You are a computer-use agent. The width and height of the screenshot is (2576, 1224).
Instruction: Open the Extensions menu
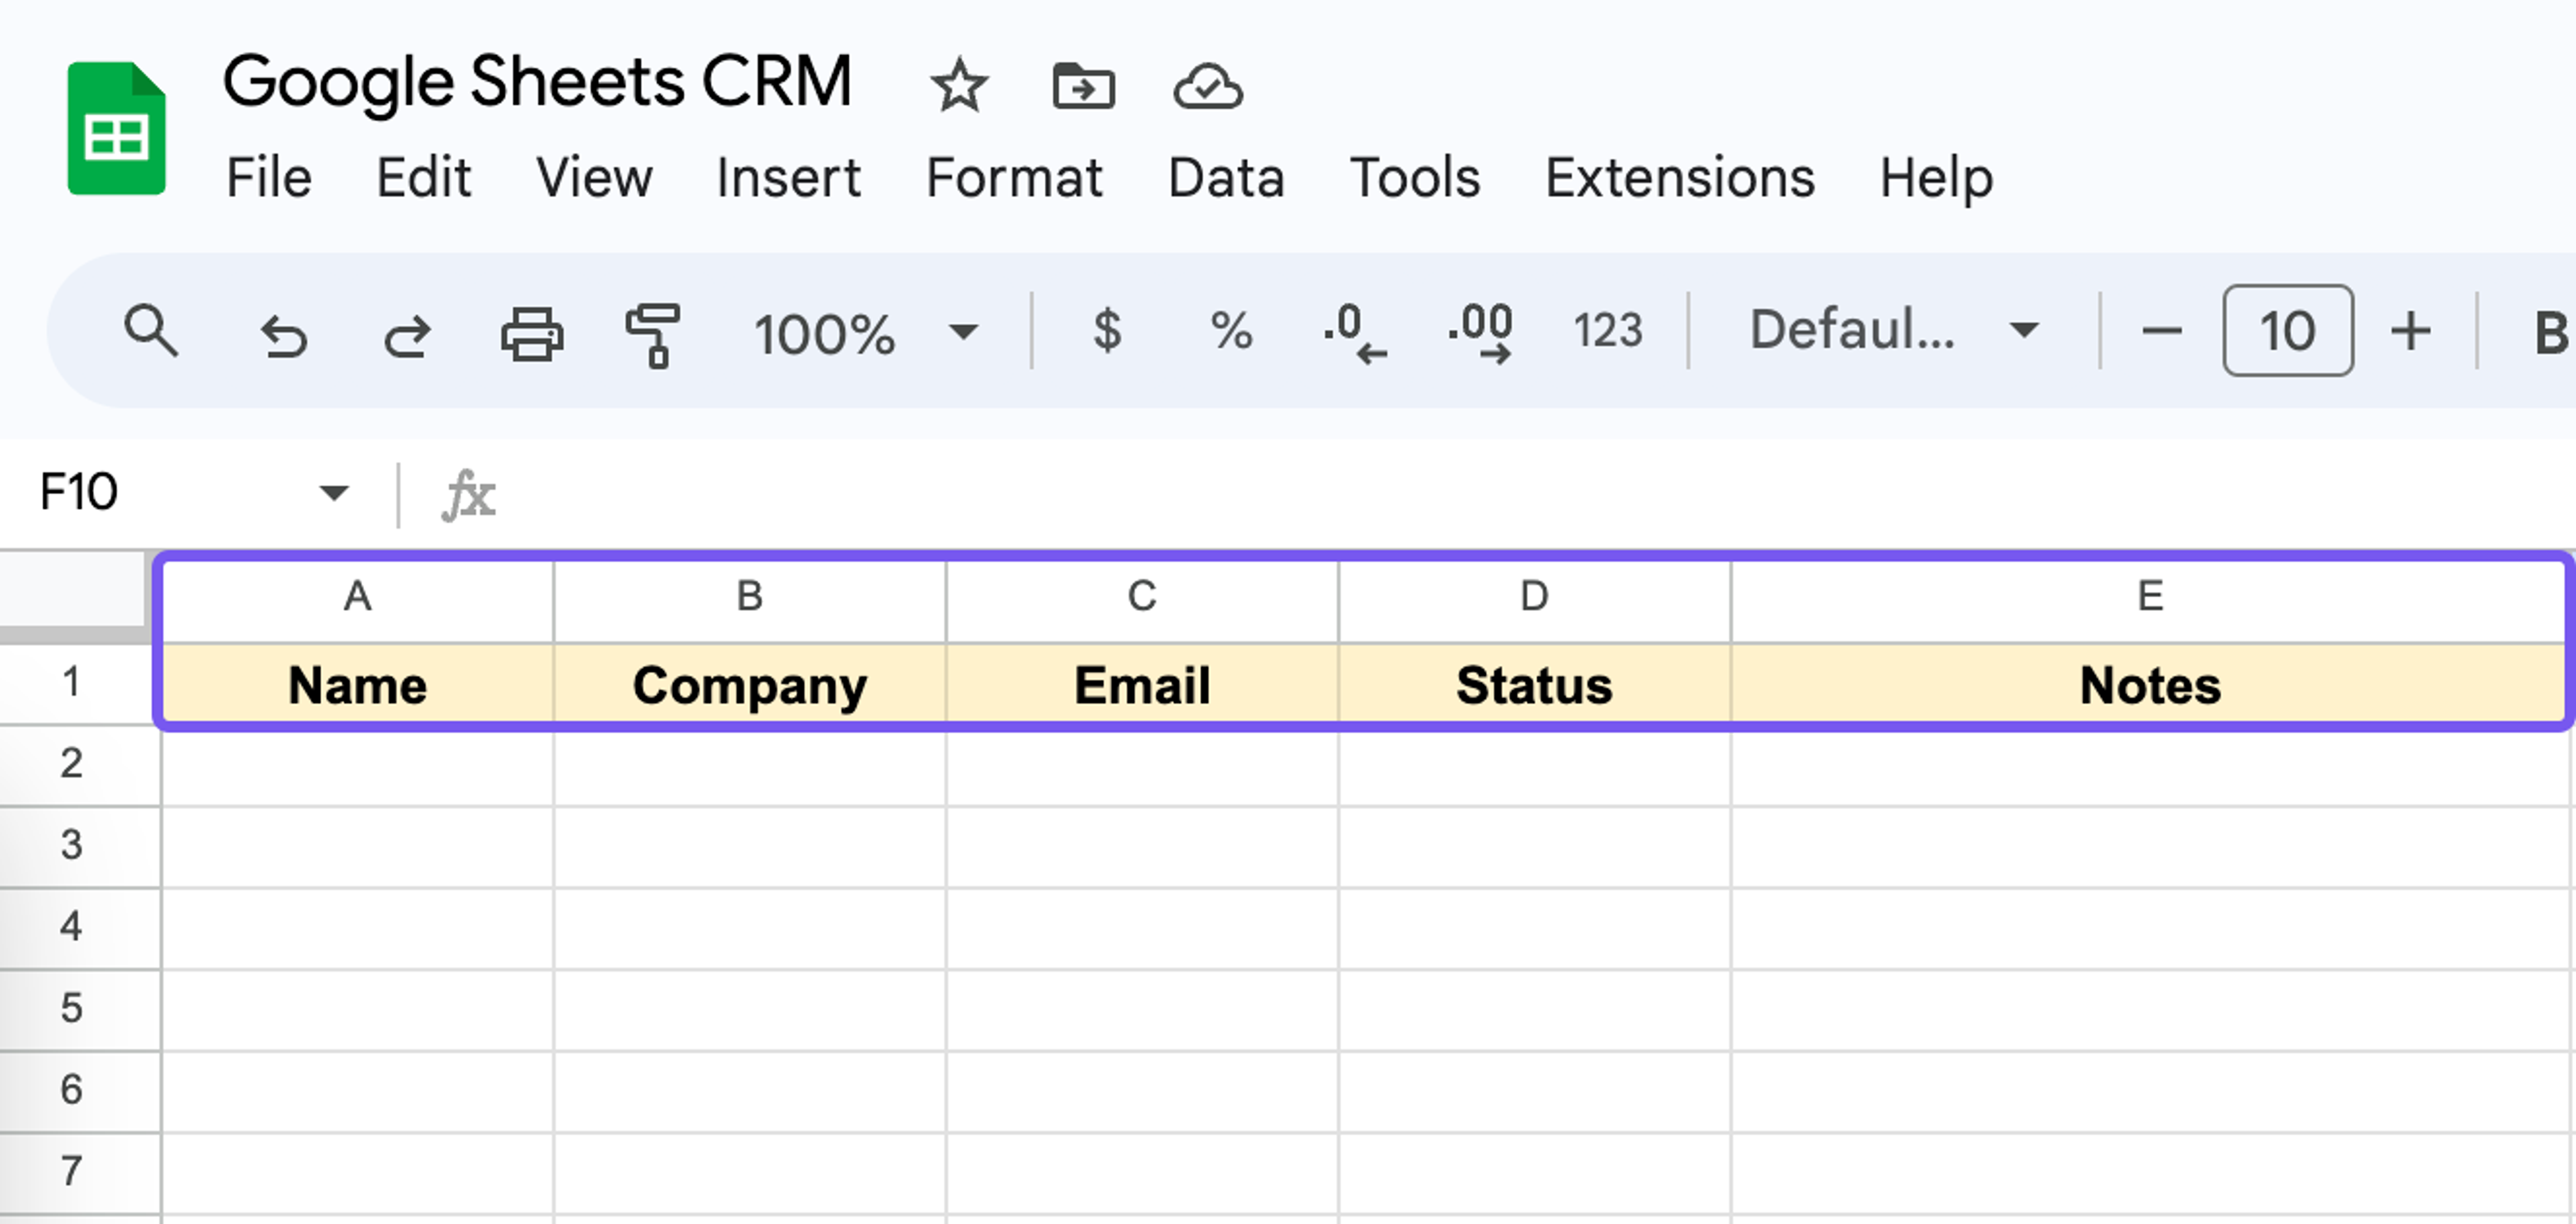point(1680,178)
